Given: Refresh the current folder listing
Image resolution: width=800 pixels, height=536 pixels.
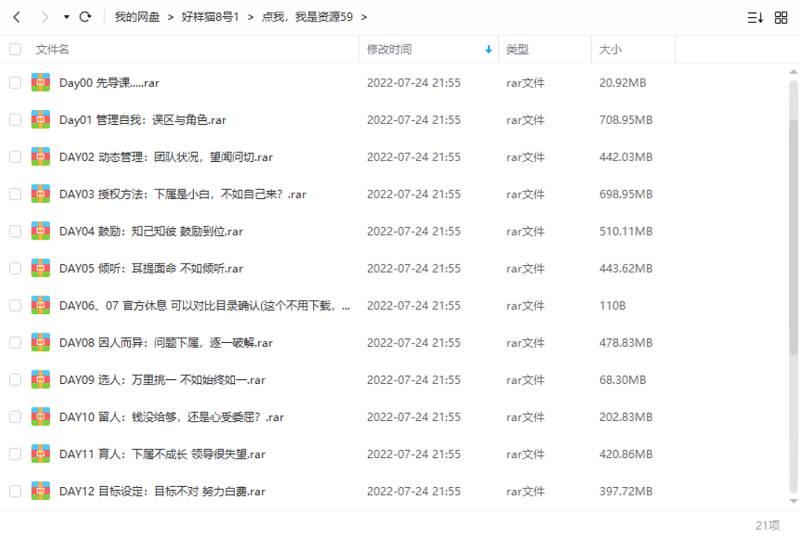Looking at the screenshot, I should pos(85,17).
